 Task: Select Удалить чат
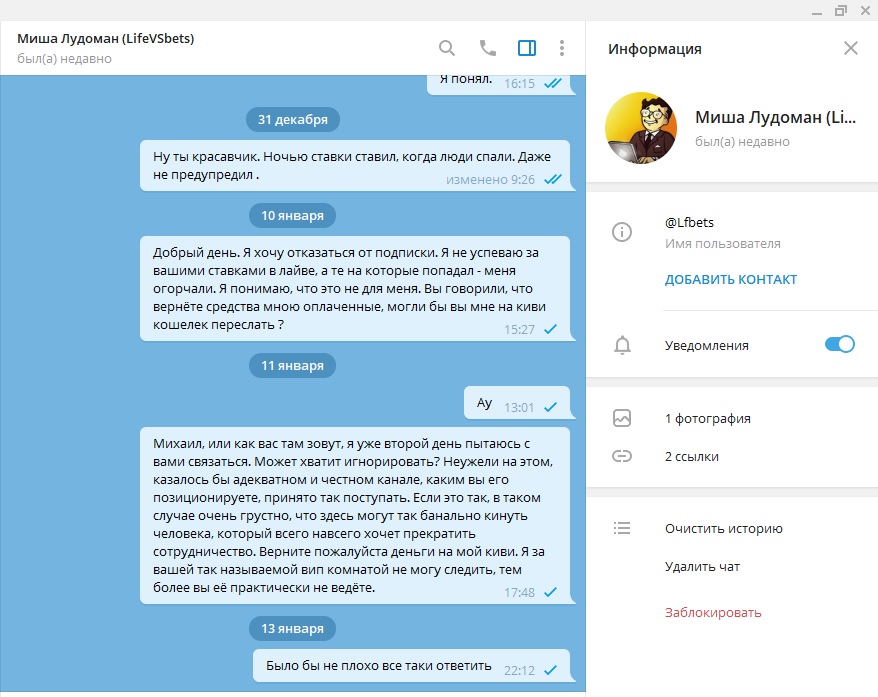[702, 567]
